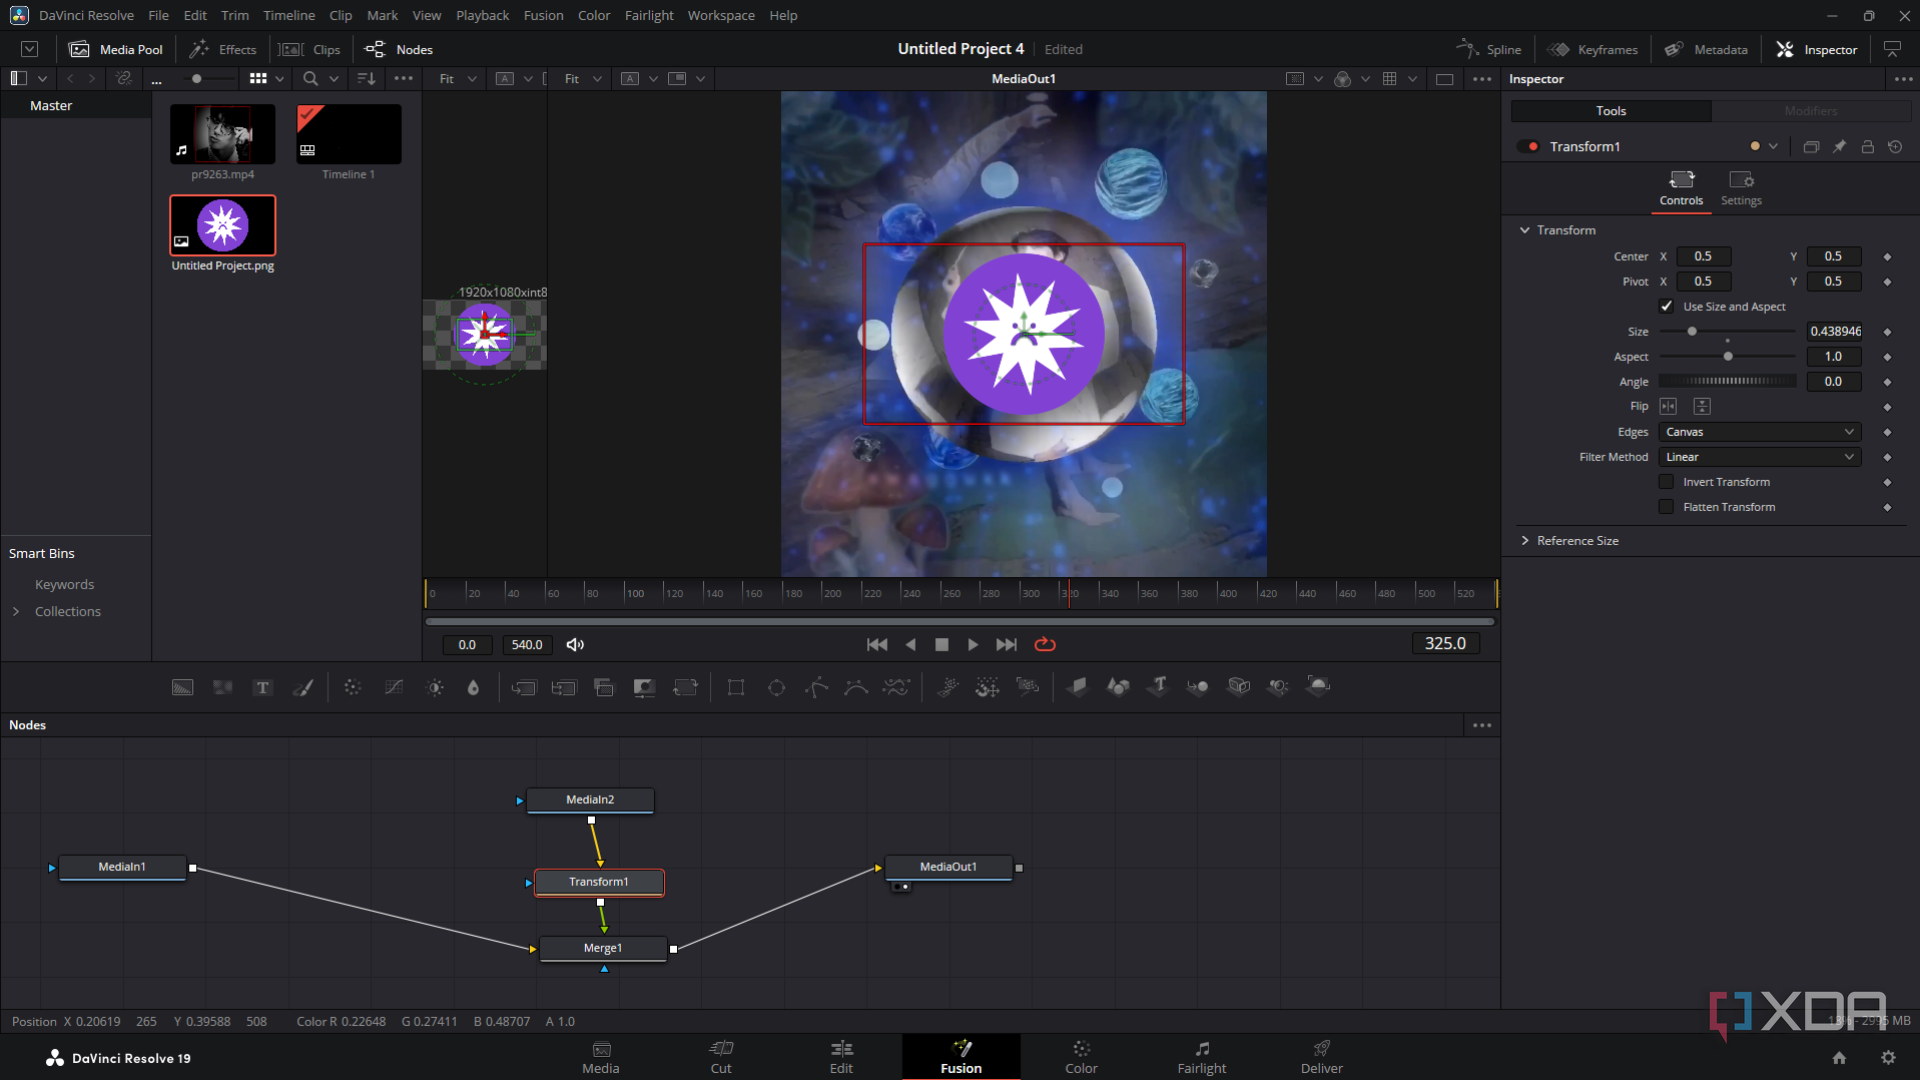Add a Brightness Contrast tool

click(x=435, y=687)
